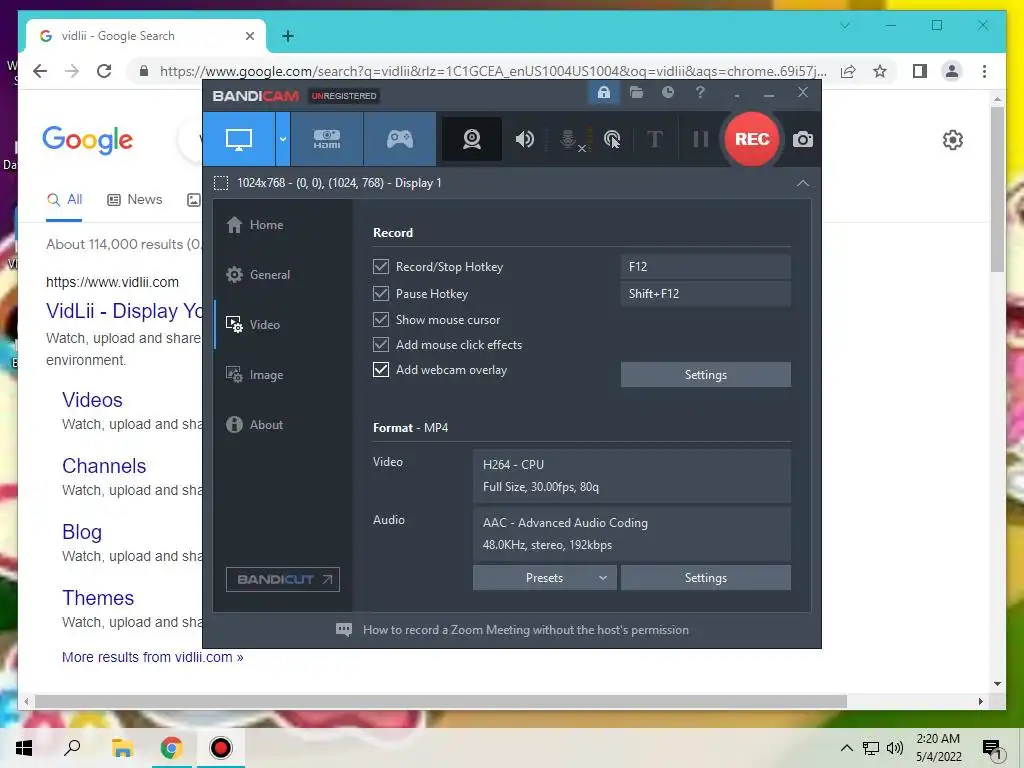The height and width of the screenshot is (768, 1024).
Task: Take a screenshot with the camera icon
Action: click(x=803, y=139)
